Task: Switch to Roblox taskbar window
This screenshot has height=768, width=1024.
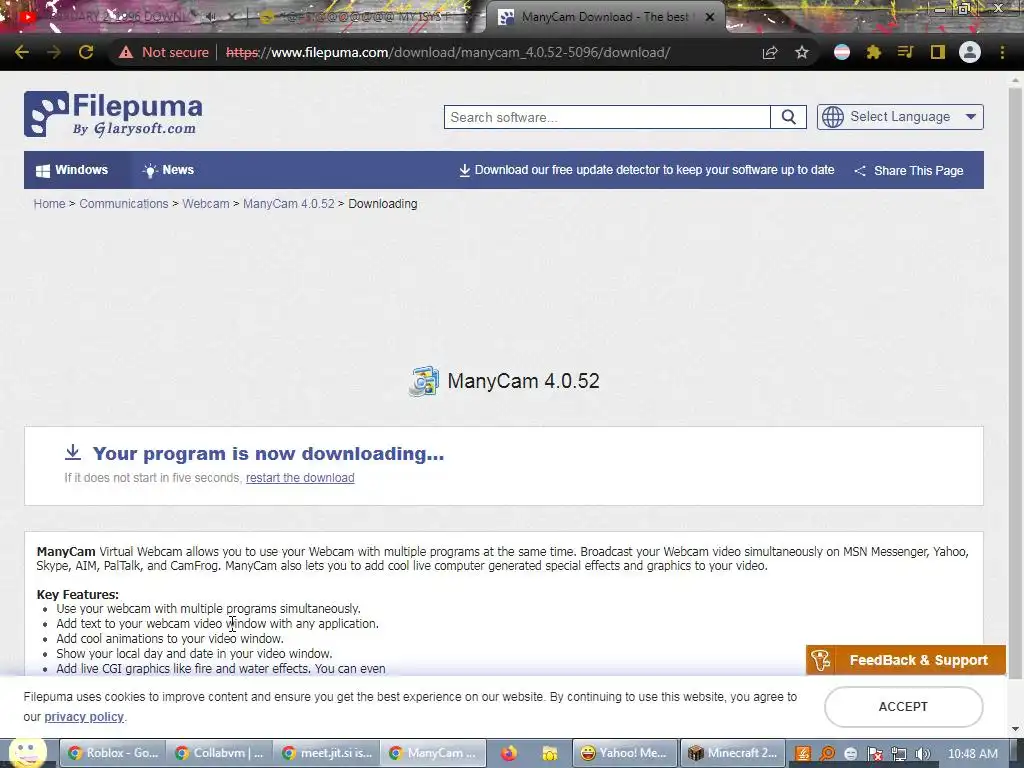Action: [x=113, y=753]
